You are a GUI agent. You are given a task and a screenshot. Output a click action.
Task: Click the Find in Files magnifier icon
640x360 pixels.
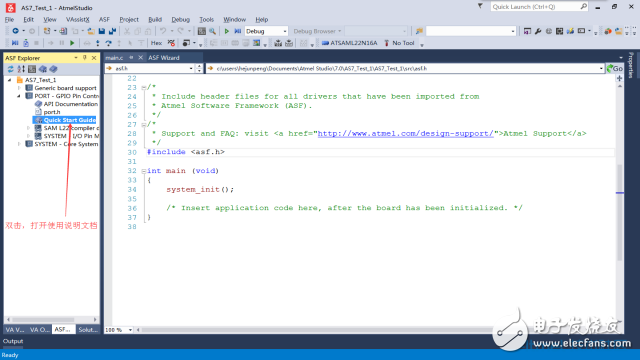(x=213, y=31)
